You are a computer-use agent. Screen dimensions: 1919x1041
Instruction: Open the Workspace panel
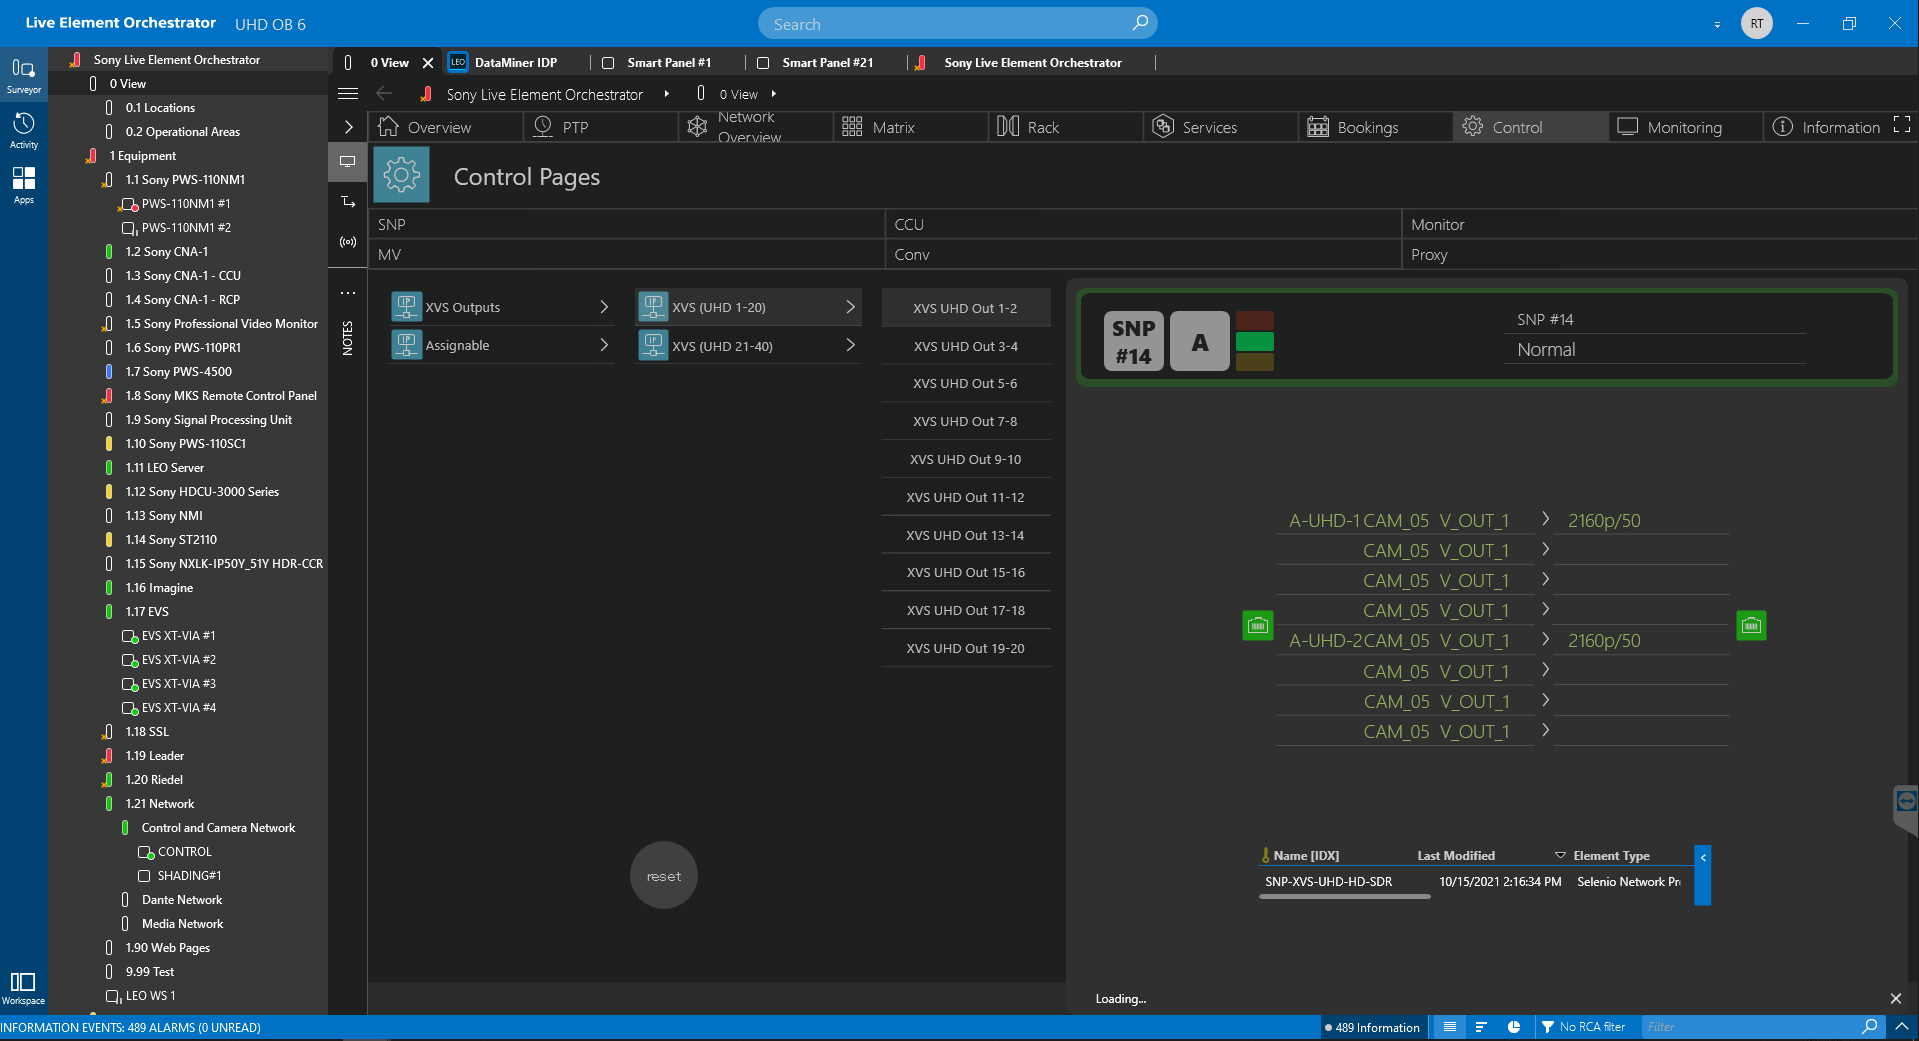(x=23, y=988)
